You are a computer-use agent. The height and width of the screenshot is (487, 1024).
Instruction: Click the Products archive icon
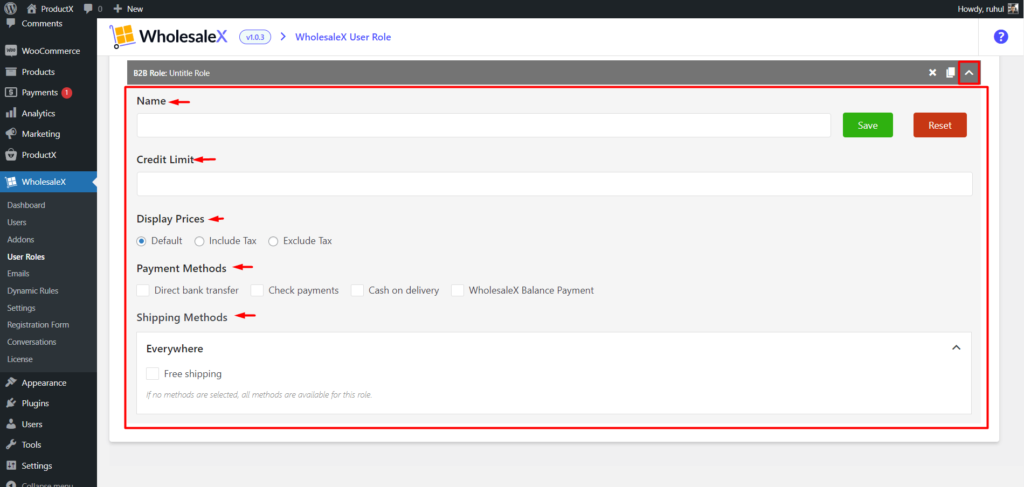point(10,72)
